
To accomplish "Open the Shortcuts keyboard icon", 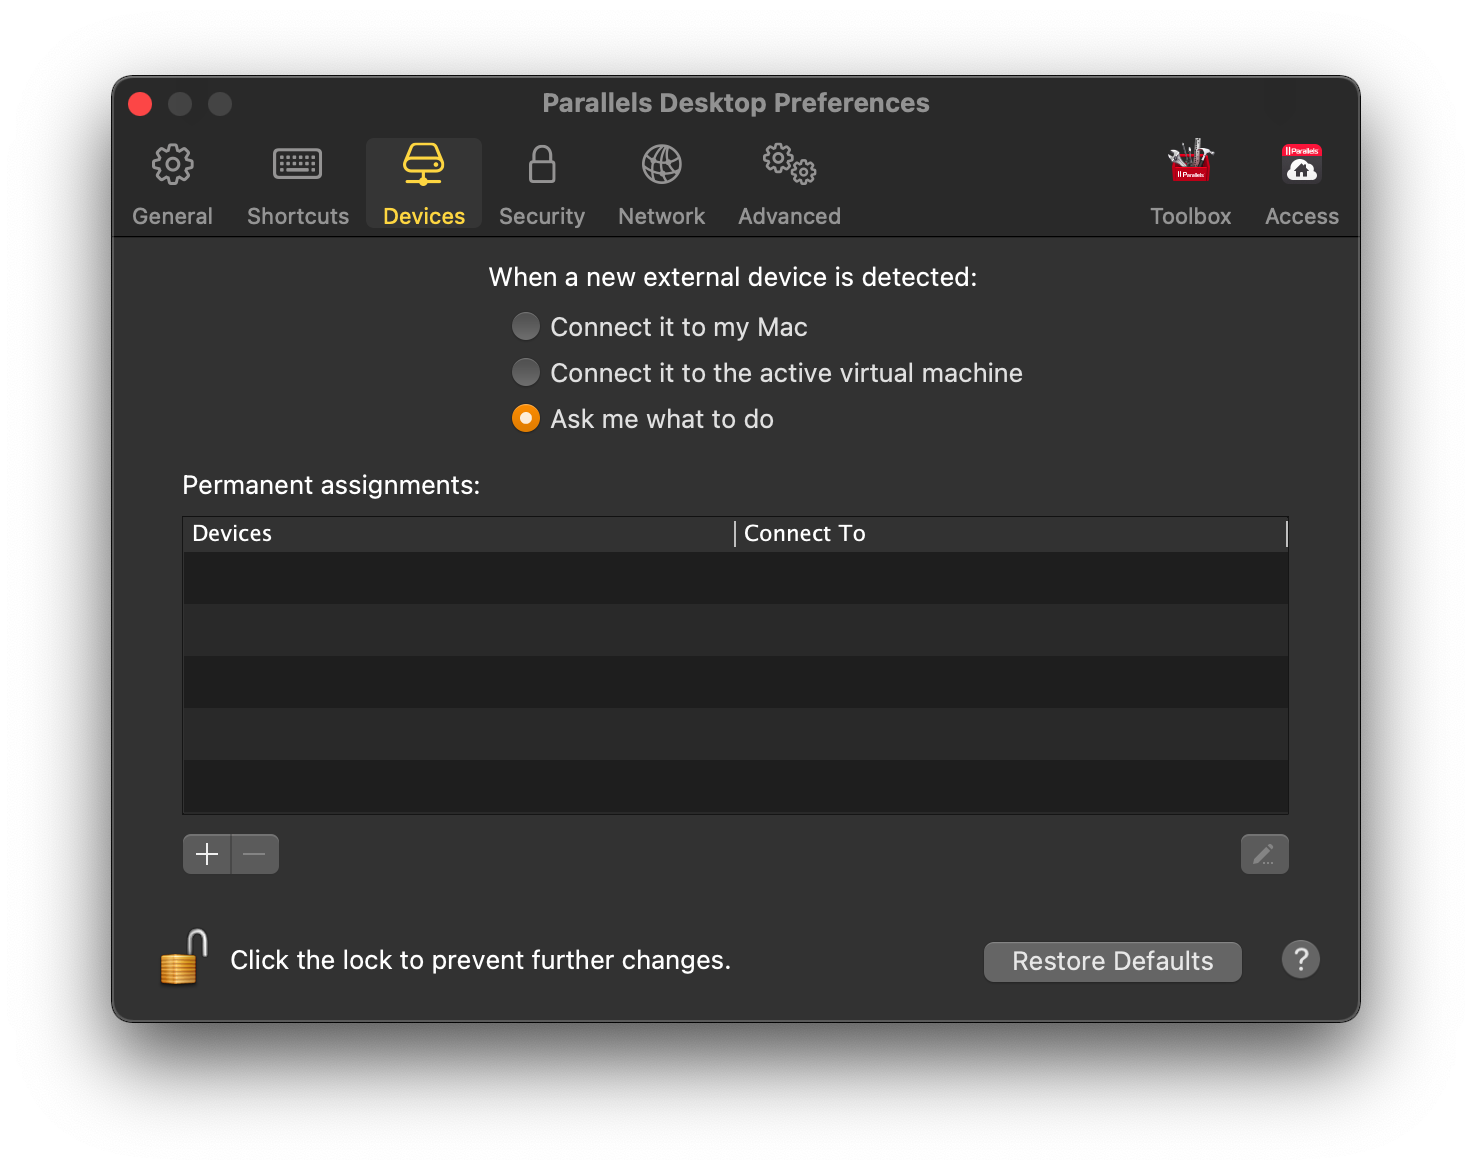I will [x=298, y=165].
